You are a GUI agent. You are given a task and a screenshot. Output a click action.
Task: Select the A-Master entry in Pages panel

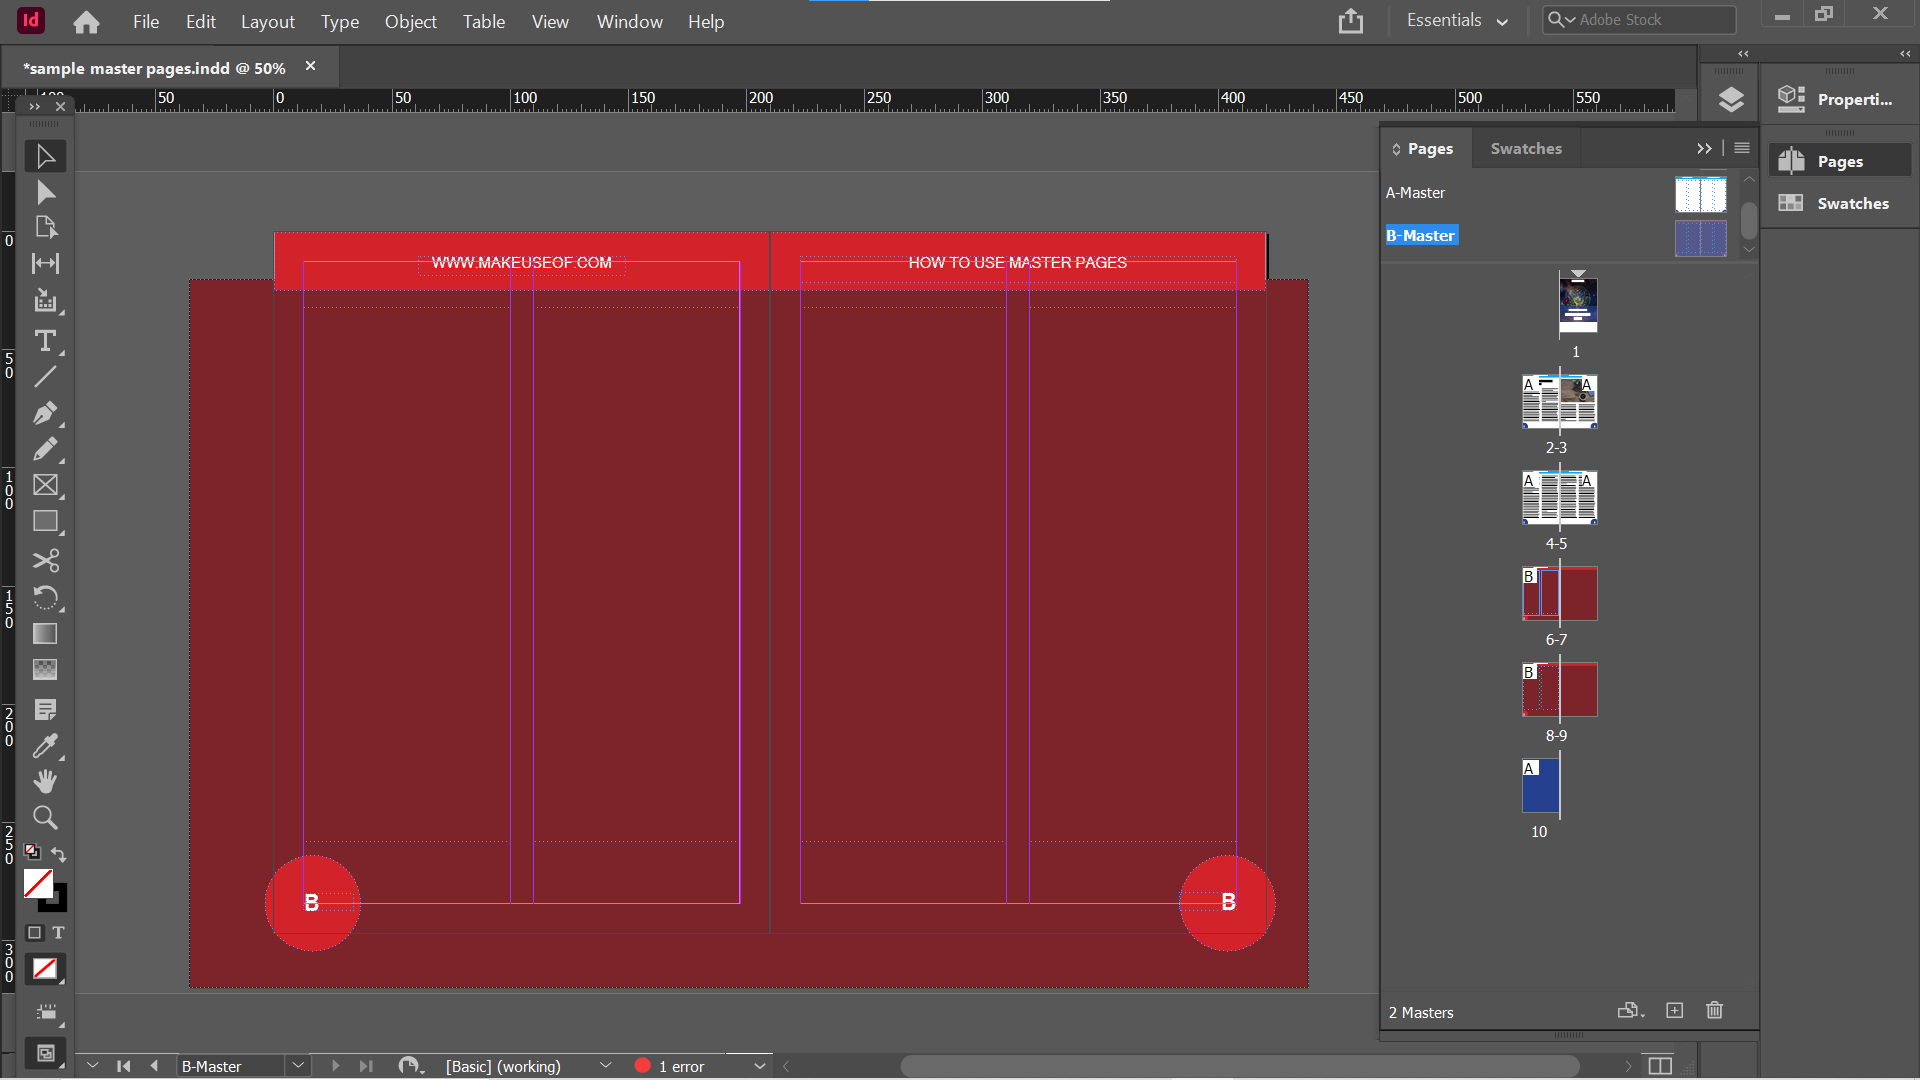point(1415,193)
